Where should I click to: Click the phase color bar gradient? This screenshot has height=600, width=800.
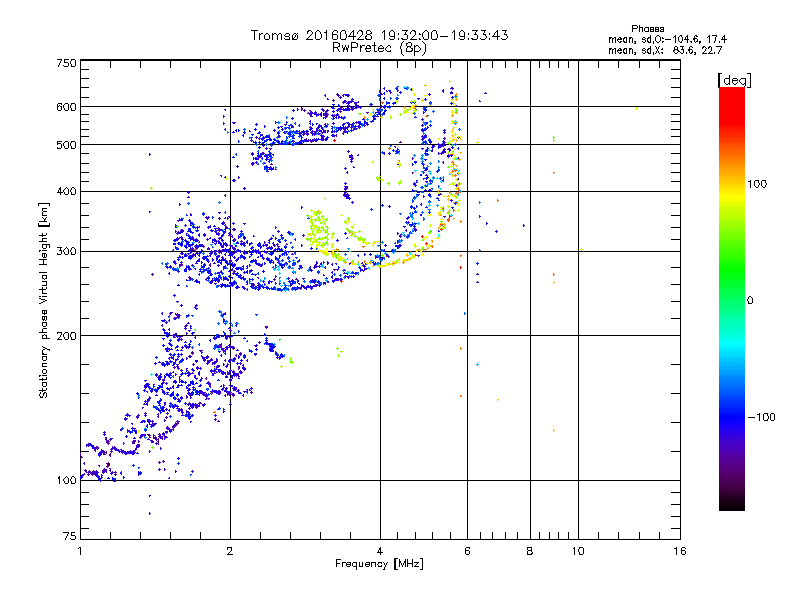pos(732,299)
